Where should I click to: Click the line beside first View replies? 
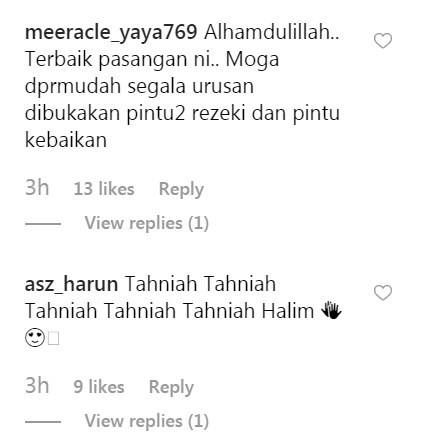tap(43, 224)
